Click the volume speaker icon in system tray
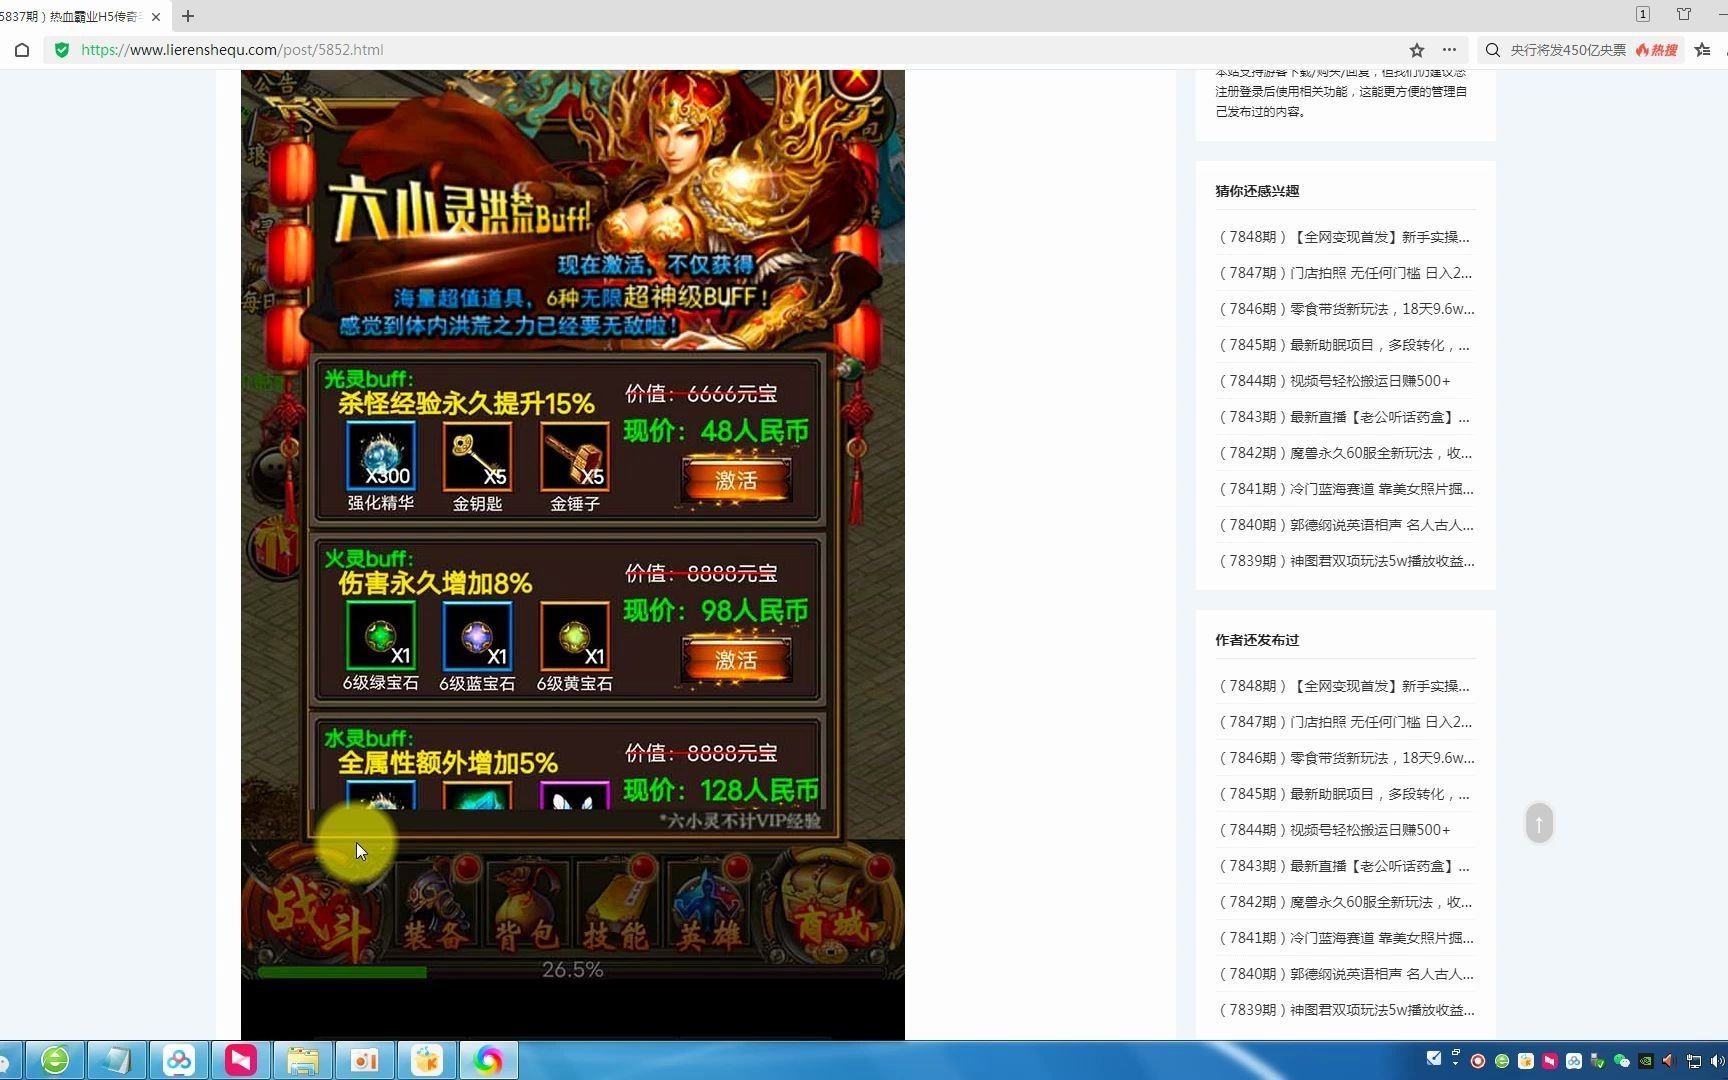The height and width of the screenshot is (1080, 1728). 1717,1061
